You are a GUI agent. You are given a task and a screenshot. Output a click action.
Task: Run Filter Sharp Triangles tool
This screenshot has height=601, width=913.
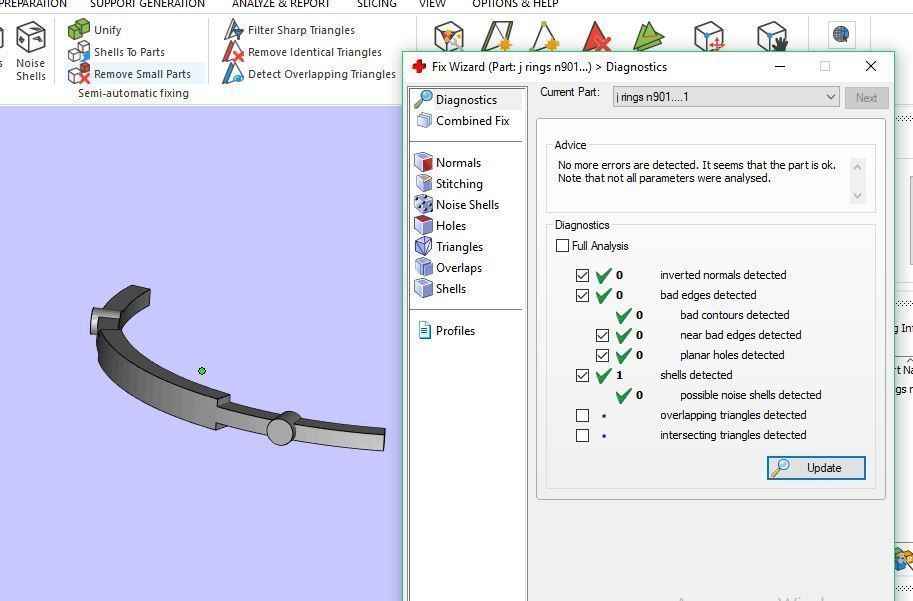(x=289, y=30)
